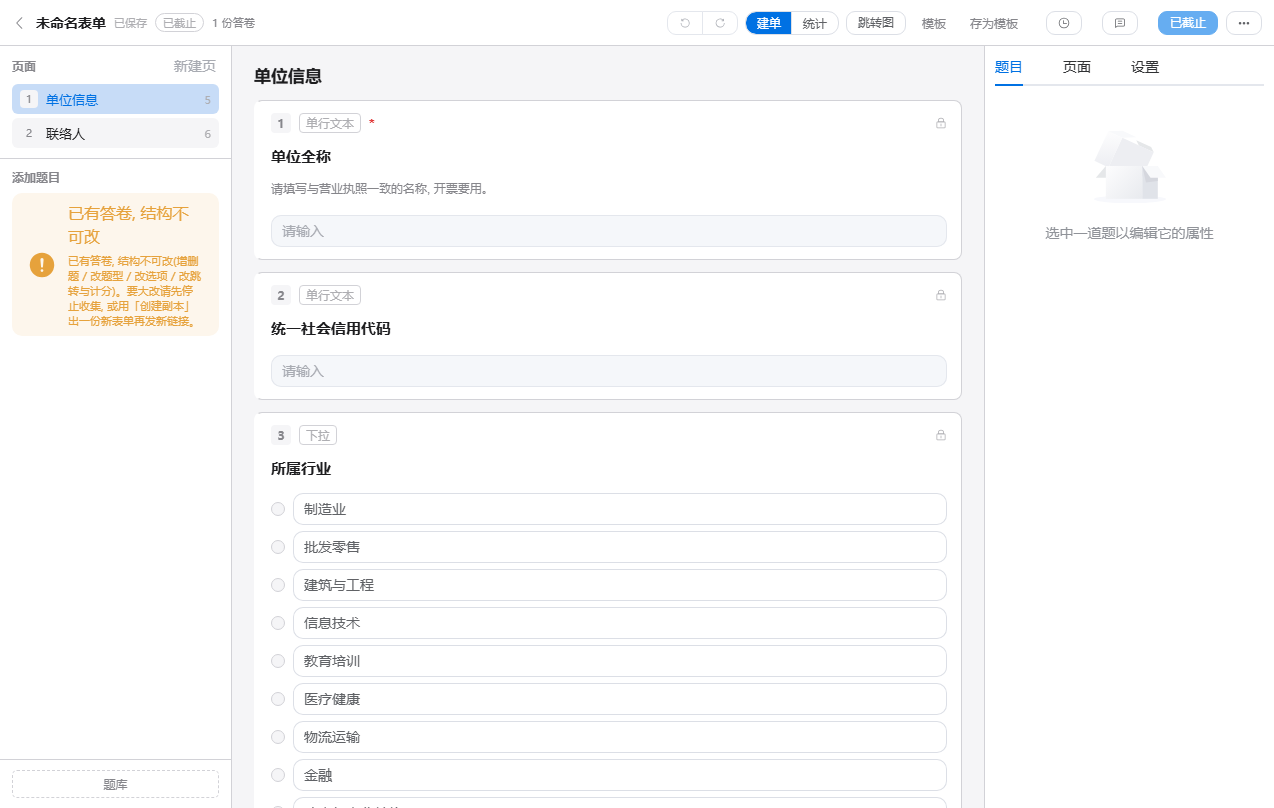Click the 已截止 status tag beside title

click(x=180, y=23)
